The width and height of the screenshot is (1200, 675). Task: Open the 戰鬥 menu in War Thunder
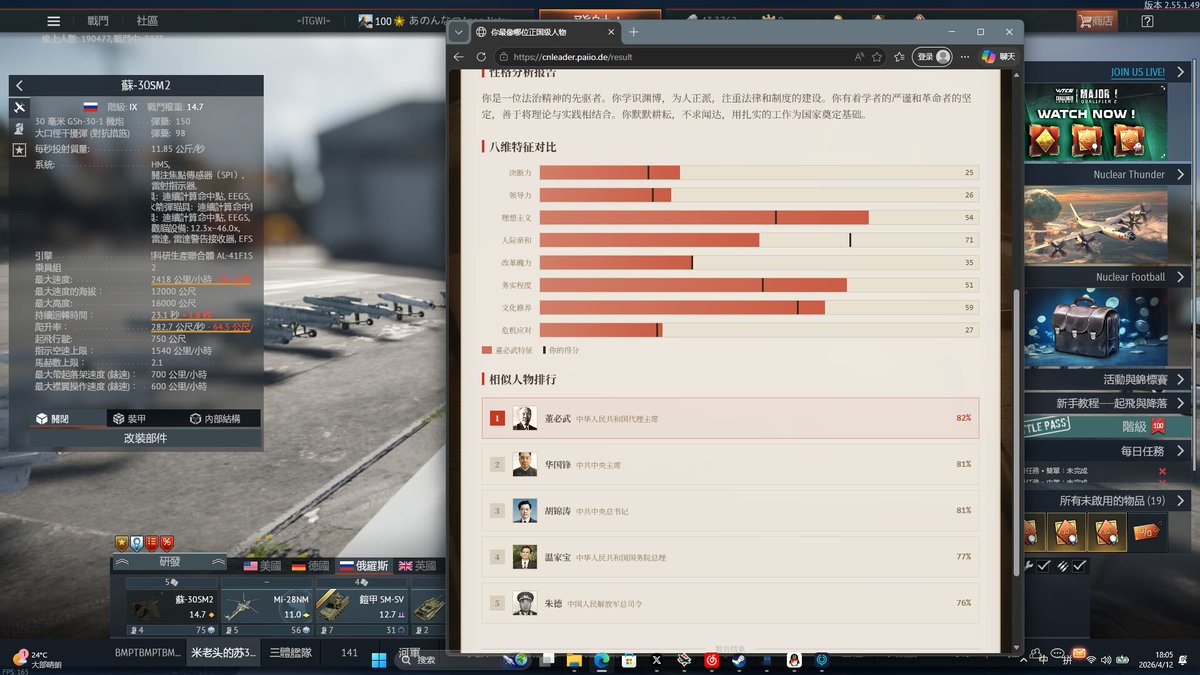tap(98, 21)
